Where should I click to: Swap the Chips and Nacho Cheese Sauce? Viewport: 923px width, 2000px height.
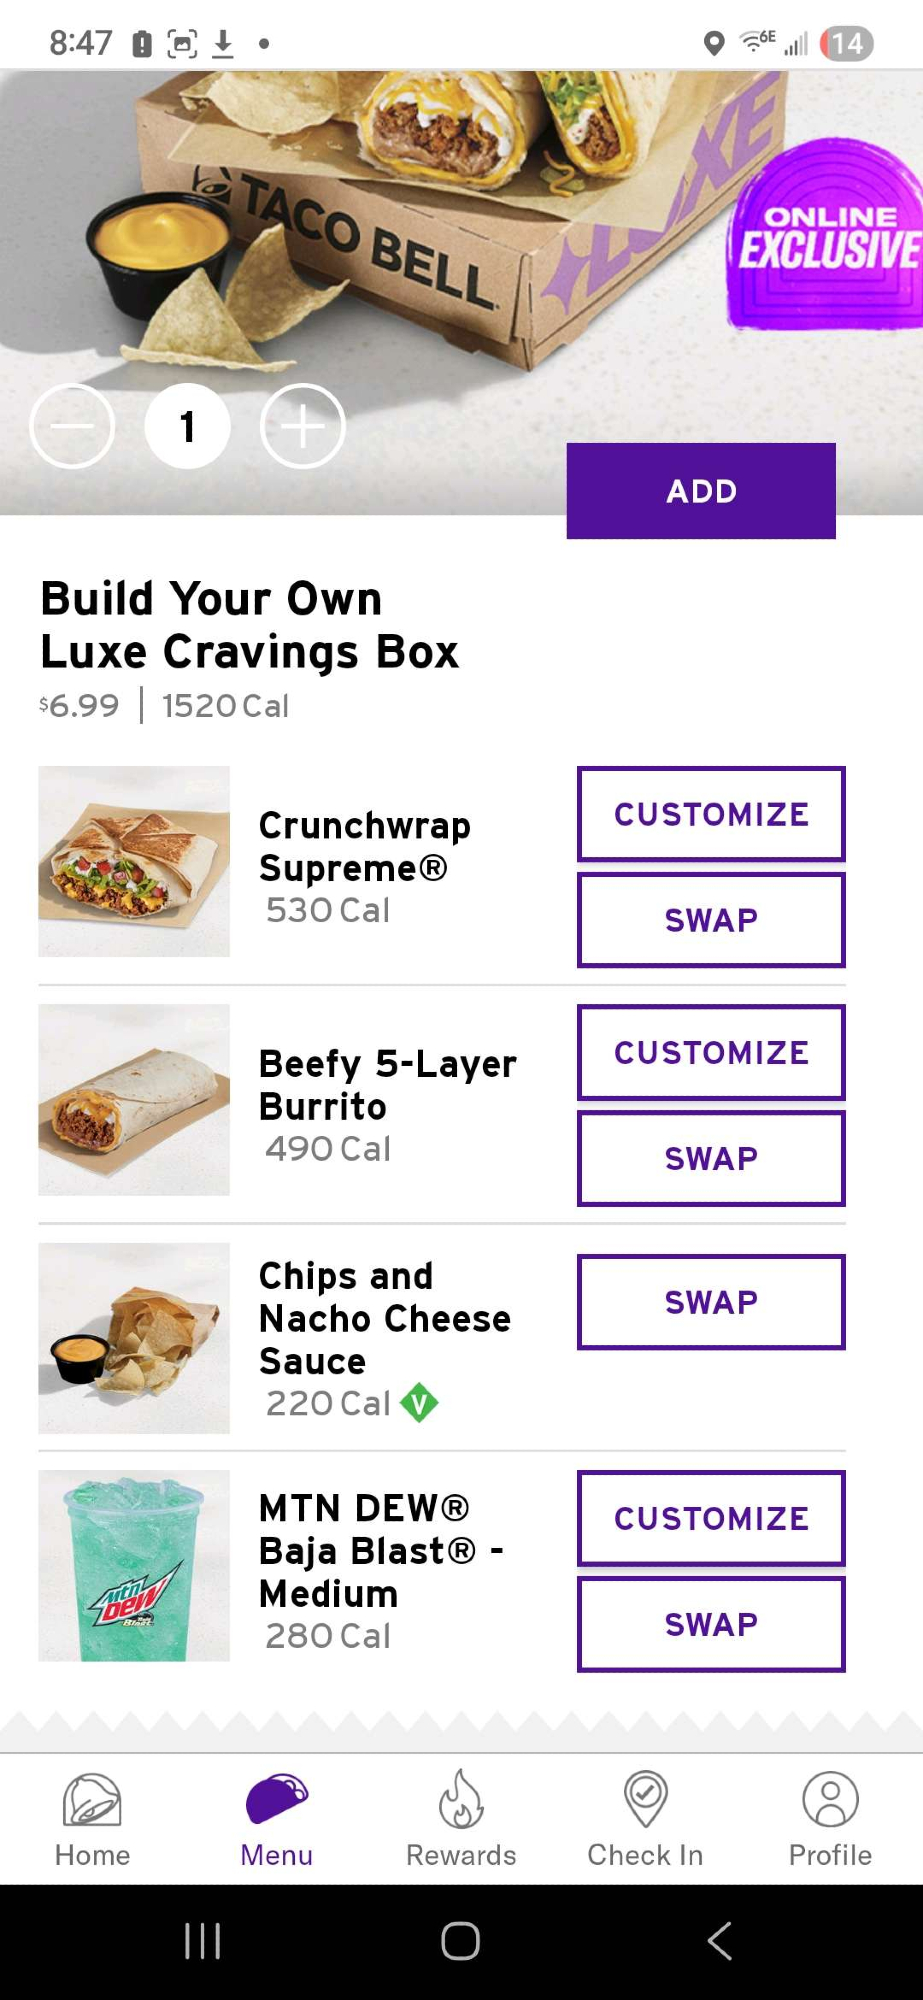point(711,1302)
